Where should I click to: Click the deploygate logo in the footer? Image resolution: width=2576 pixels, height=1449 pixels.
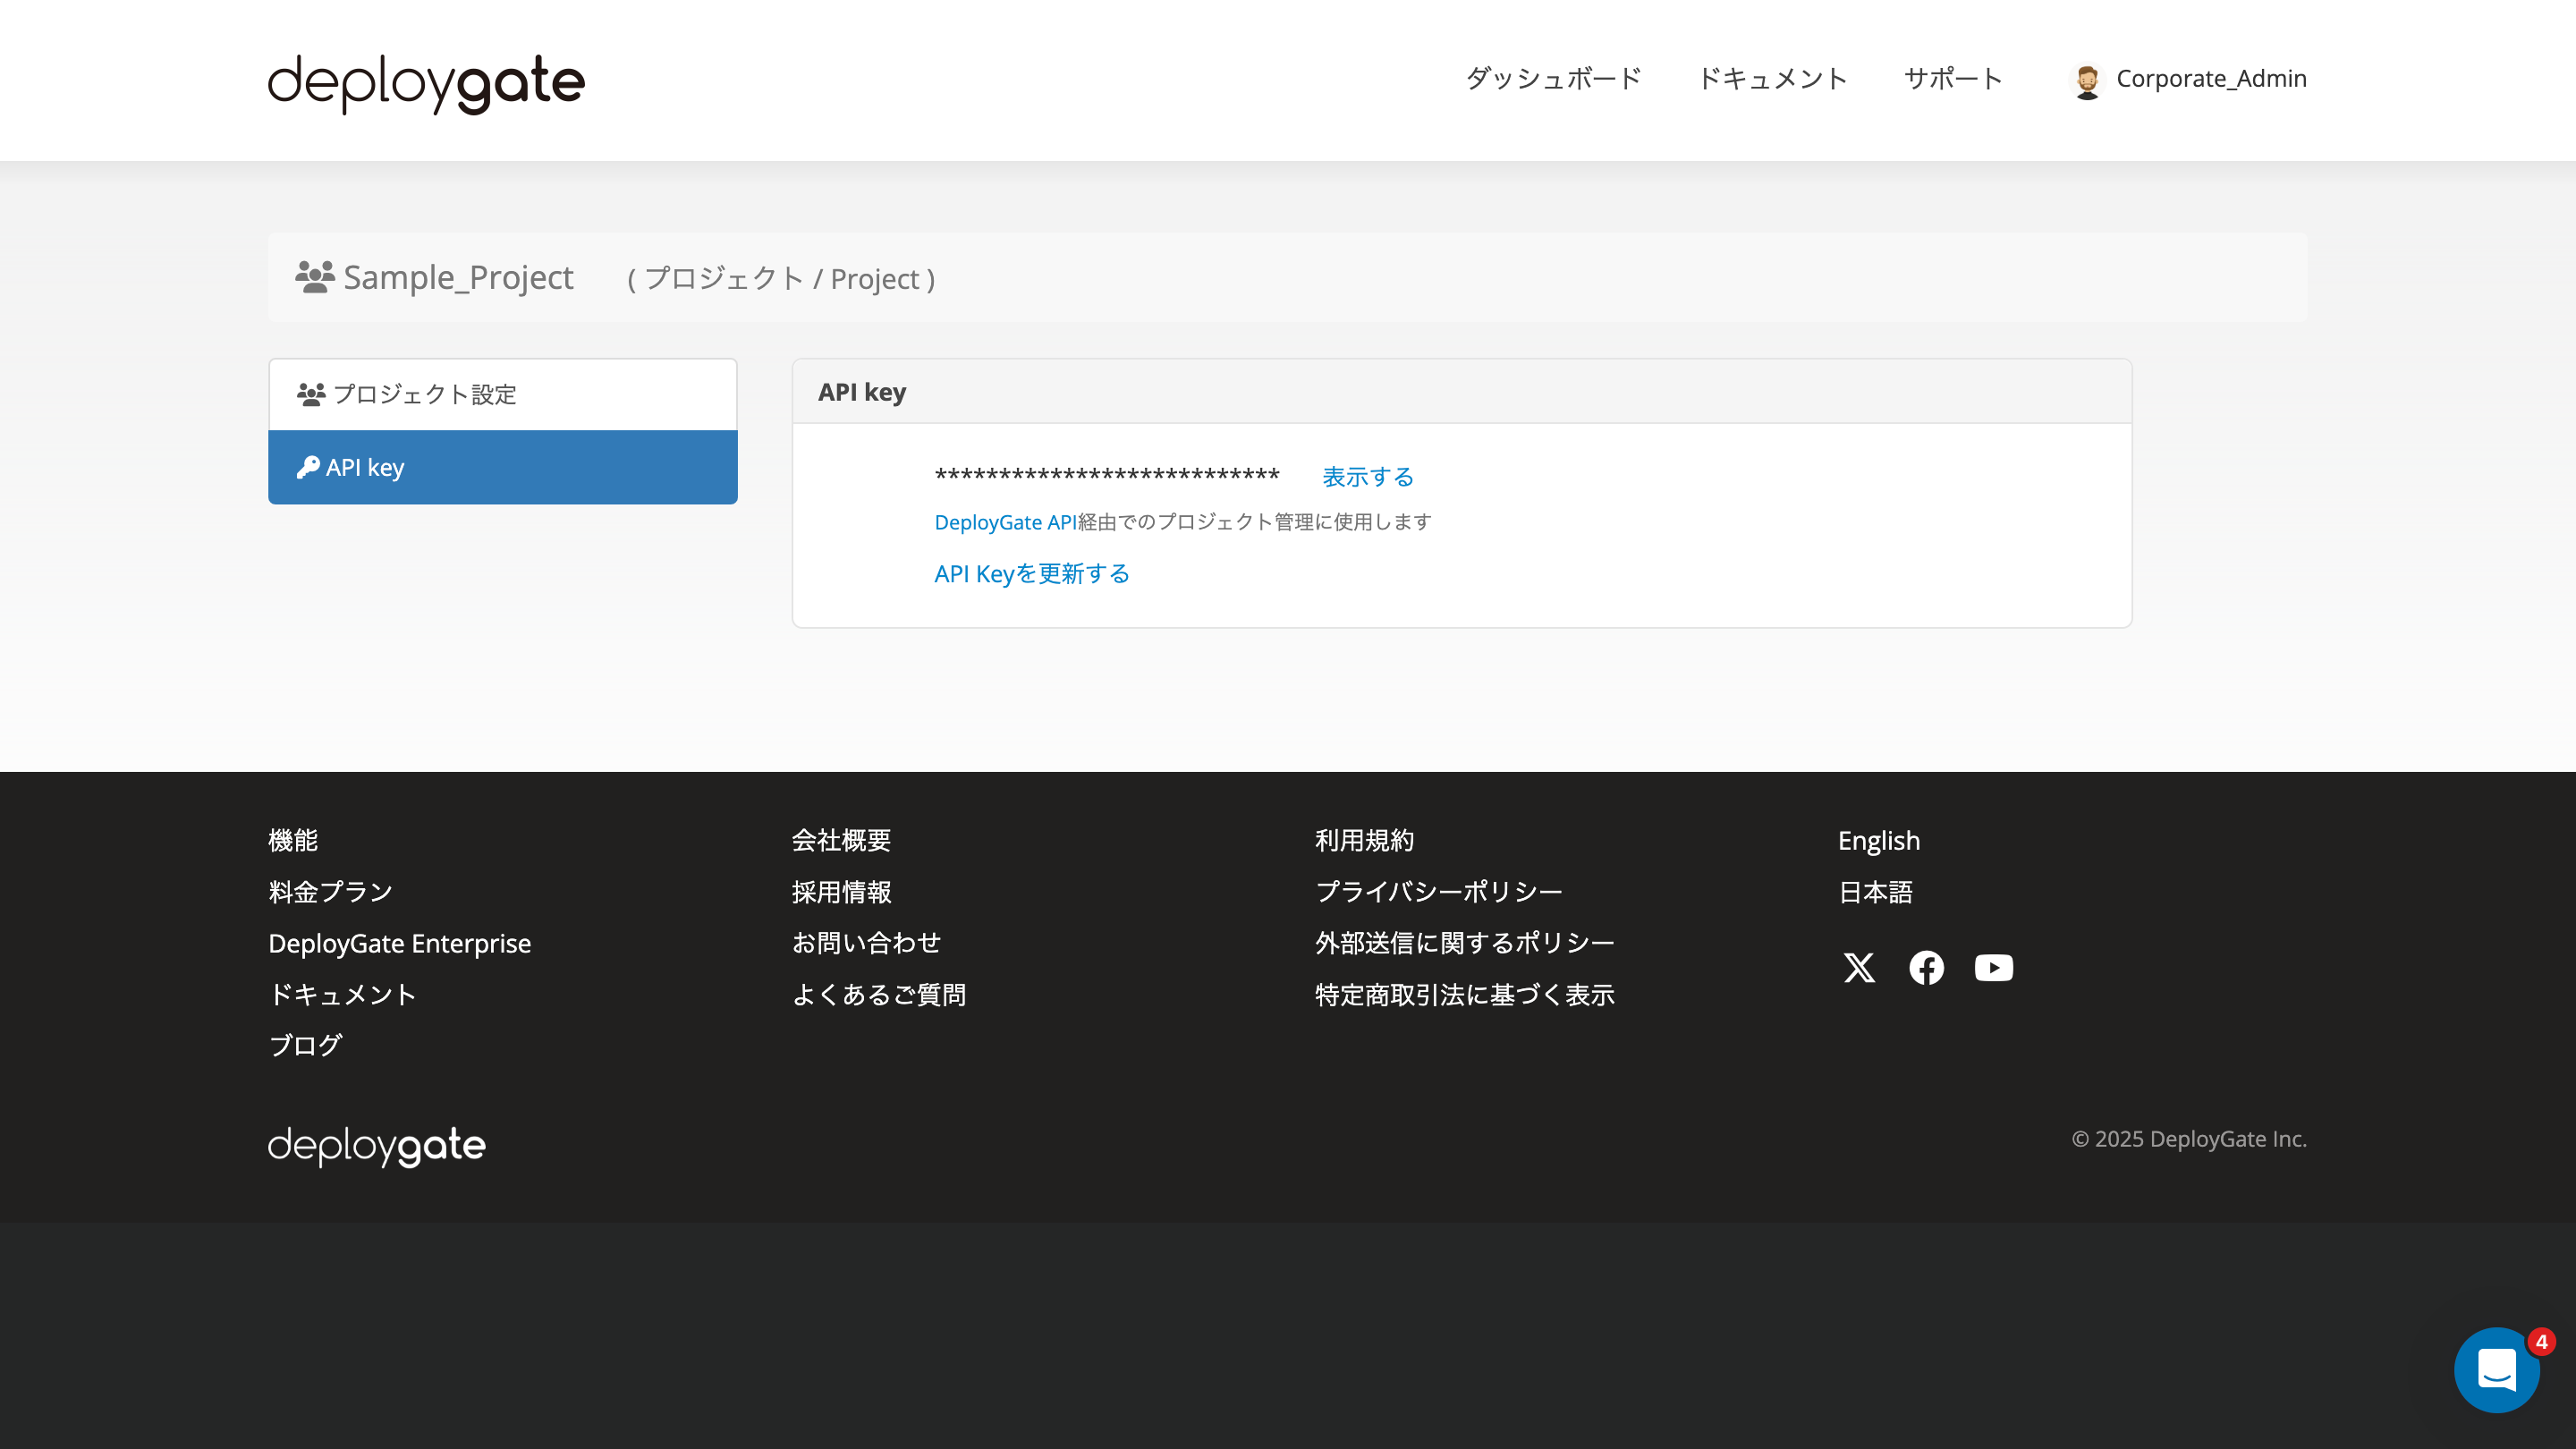[x=375, y=1145]
